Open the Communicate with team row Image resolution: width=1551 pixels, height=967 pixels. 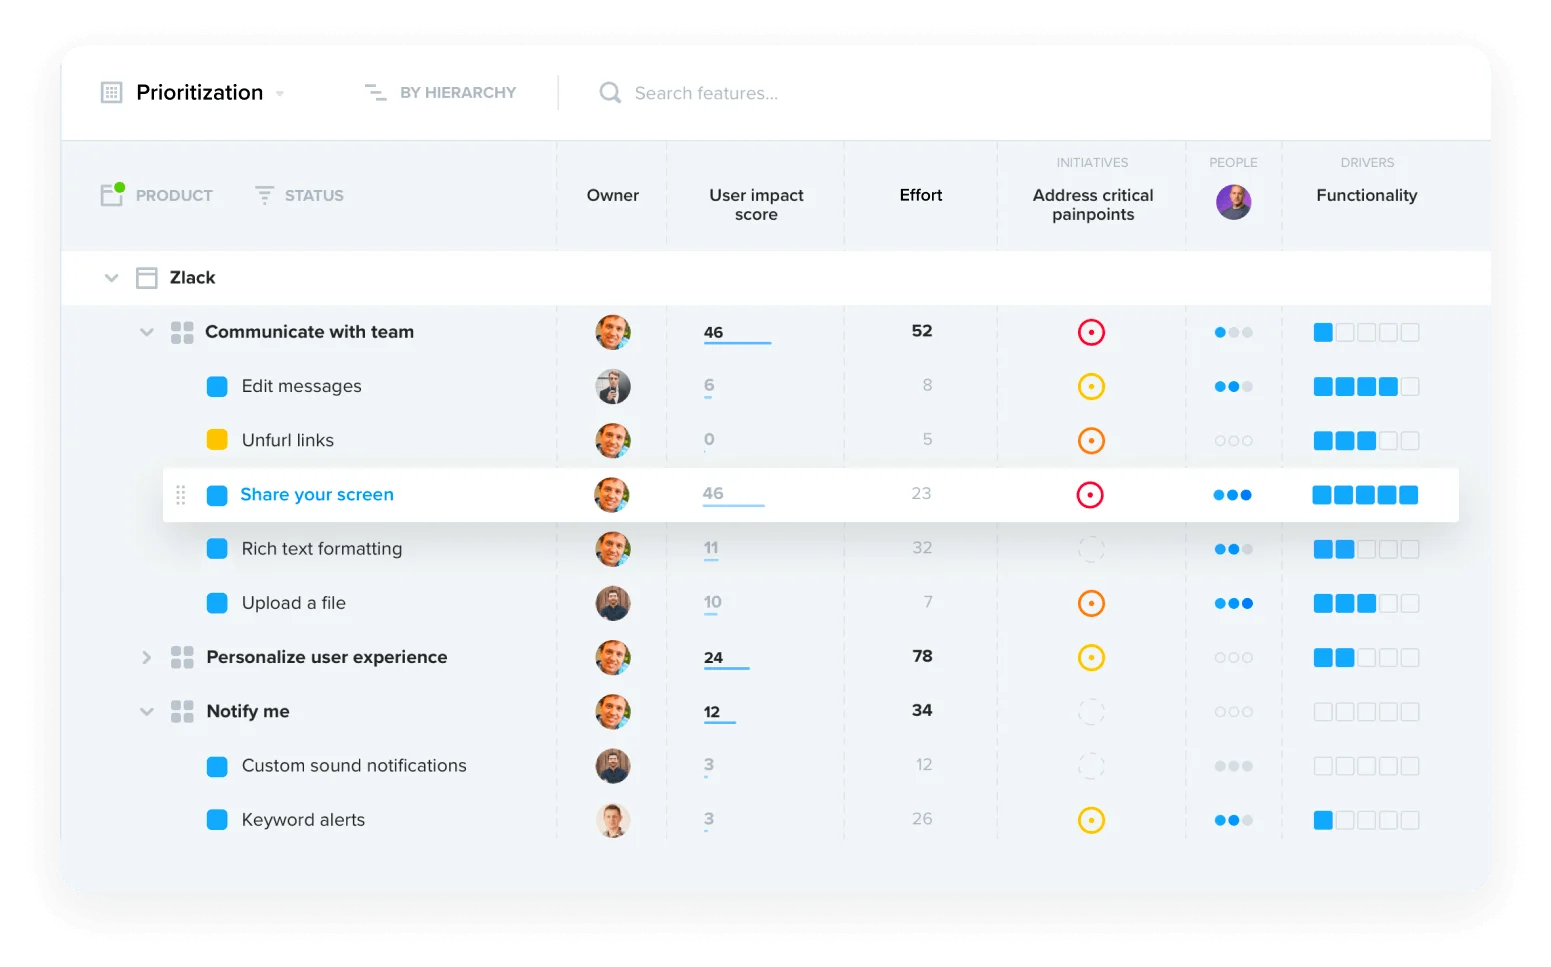[310, 332]
